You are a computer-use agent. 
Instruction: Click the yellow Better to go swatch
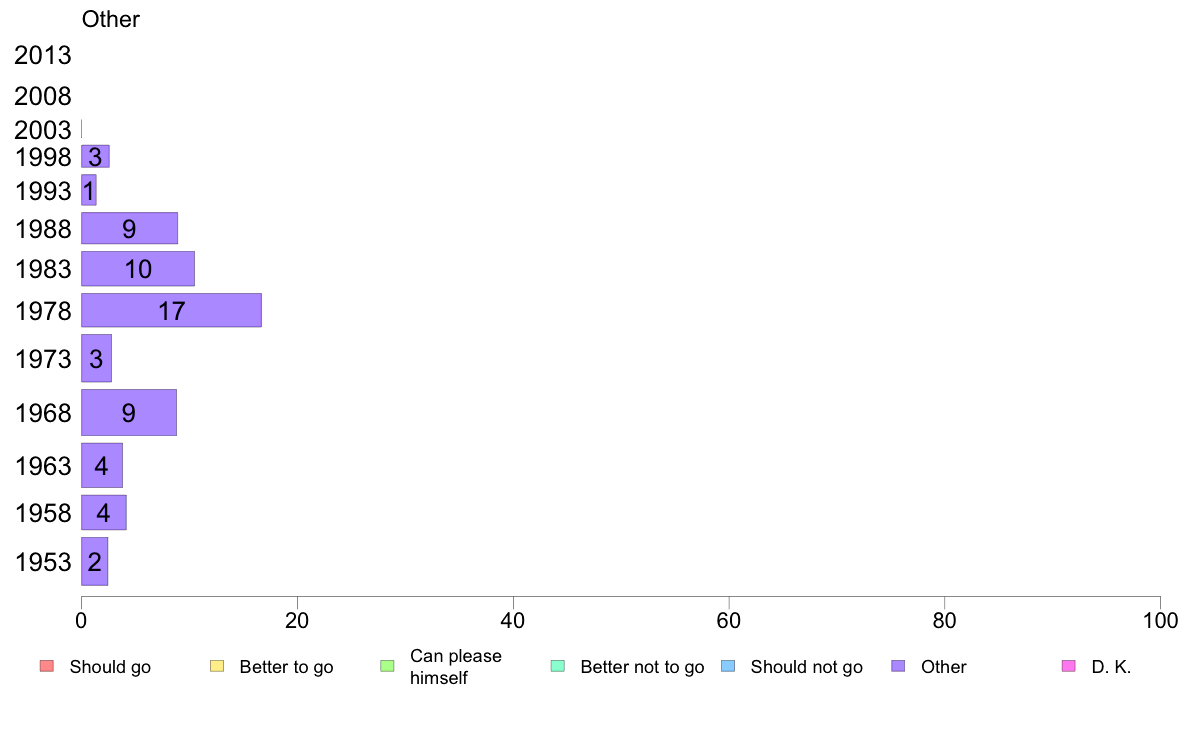coord(217,666)
